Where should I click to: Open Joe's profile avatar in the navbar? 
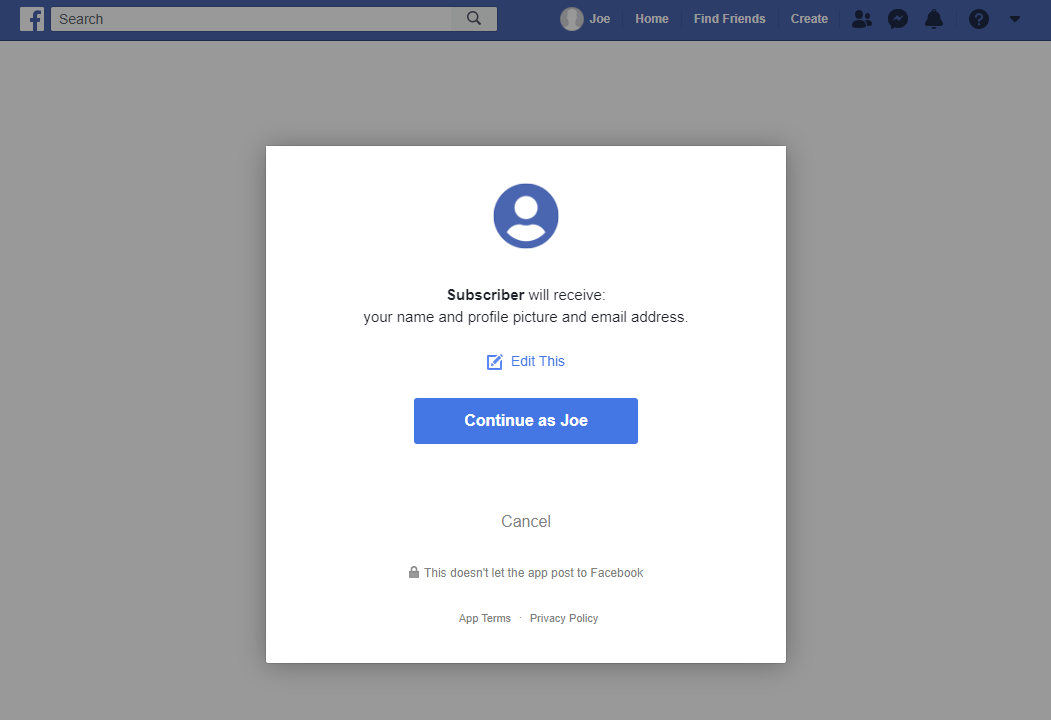point(572,19)
